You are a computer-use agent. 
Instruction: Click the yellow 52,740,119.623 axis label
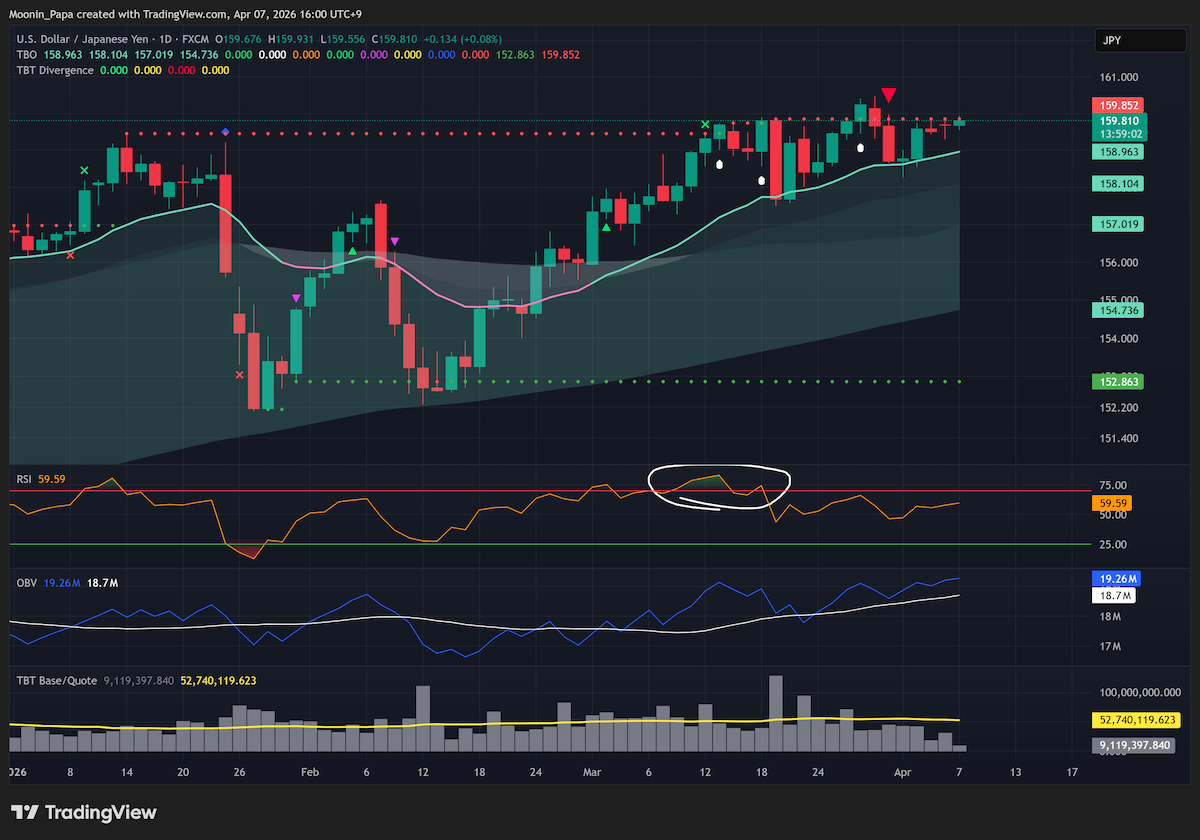(x=1138, y=720)
